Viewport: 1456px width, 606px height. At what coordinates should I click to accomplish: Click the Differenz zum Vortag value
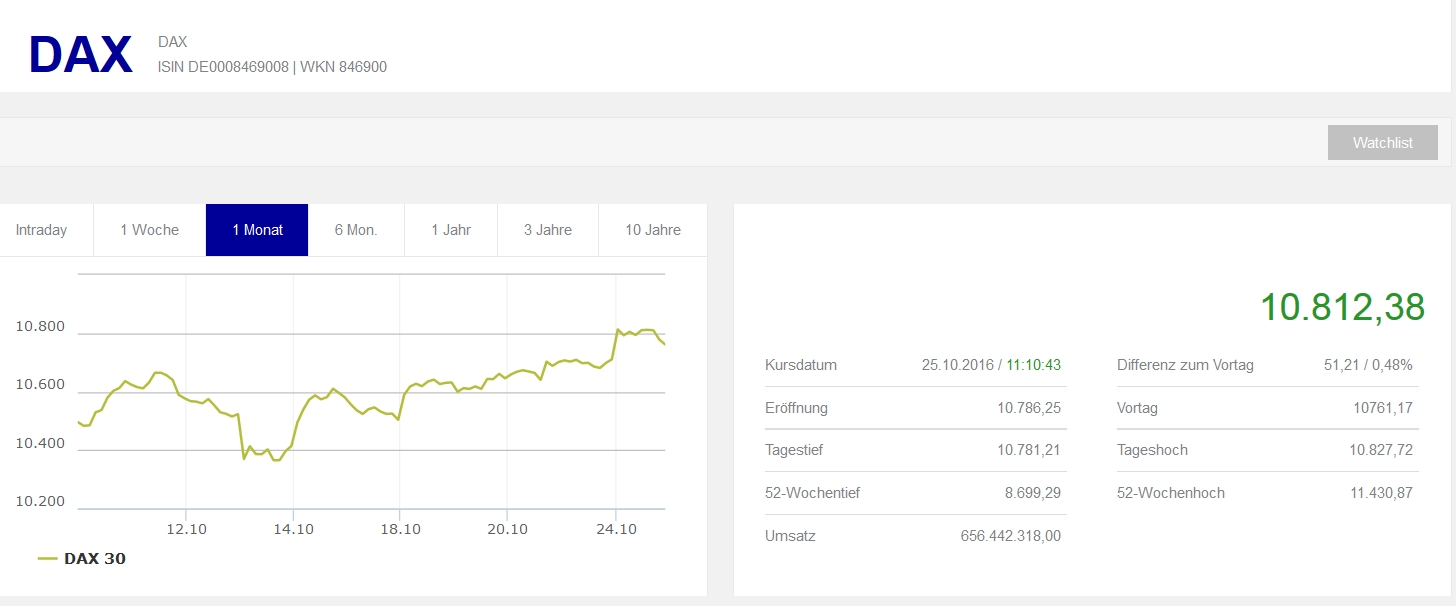[1367, 365]
